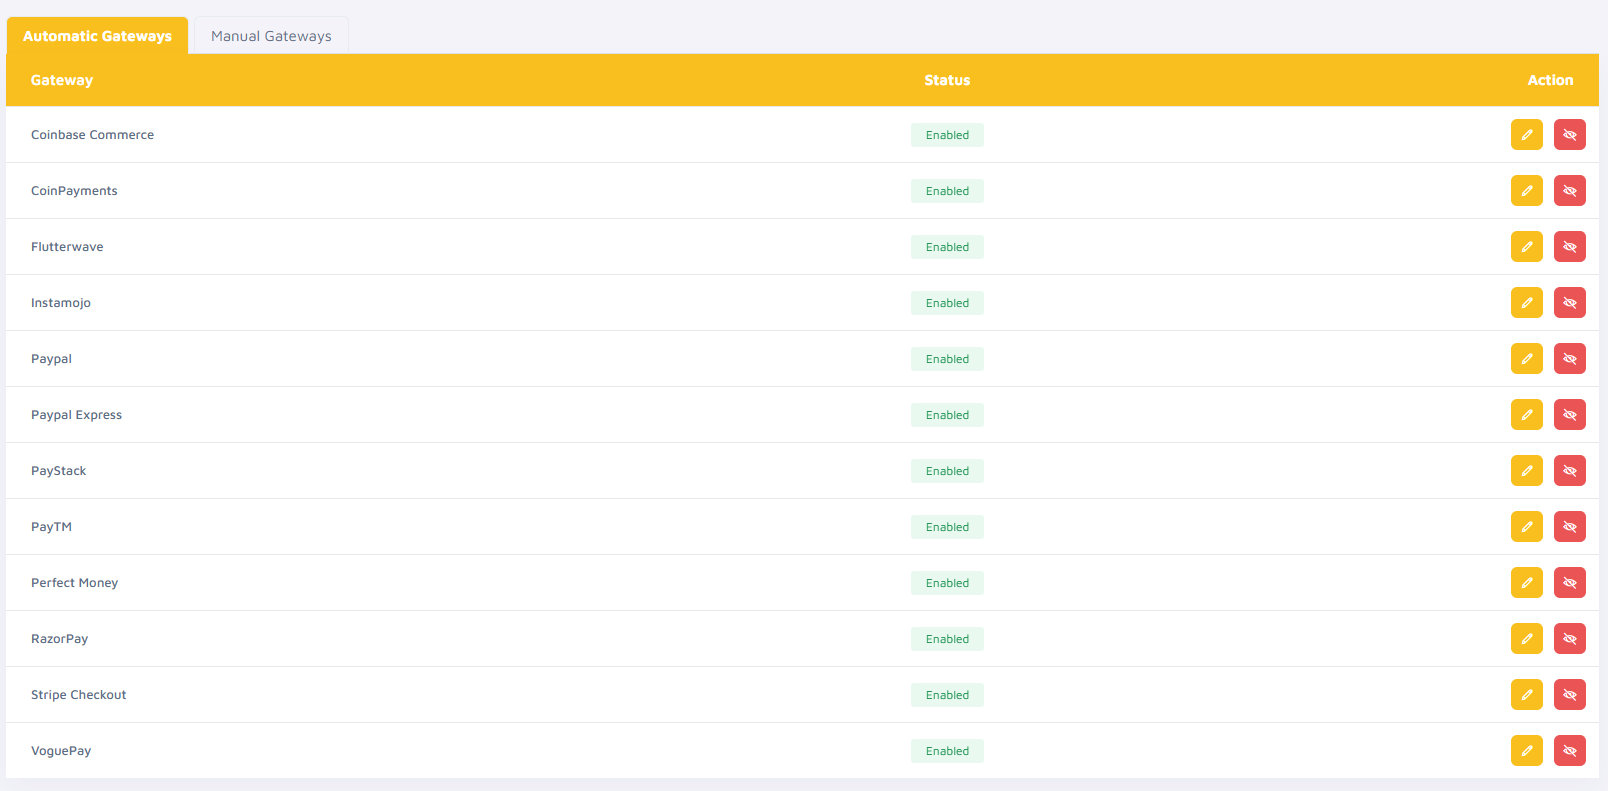The height and width of the screenshot is (791, 1608).
Task: Click the Enabled badge for Flutterwave
Action: tap(947, 247)
